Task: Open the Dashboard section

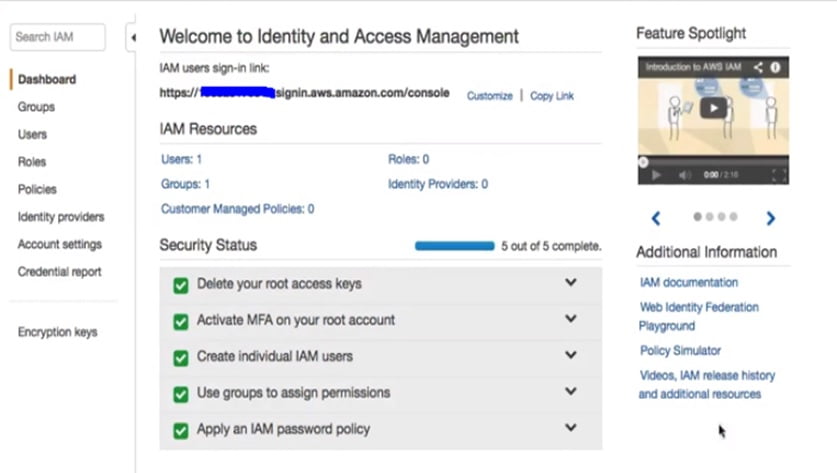Action: (x=47, y=80)
